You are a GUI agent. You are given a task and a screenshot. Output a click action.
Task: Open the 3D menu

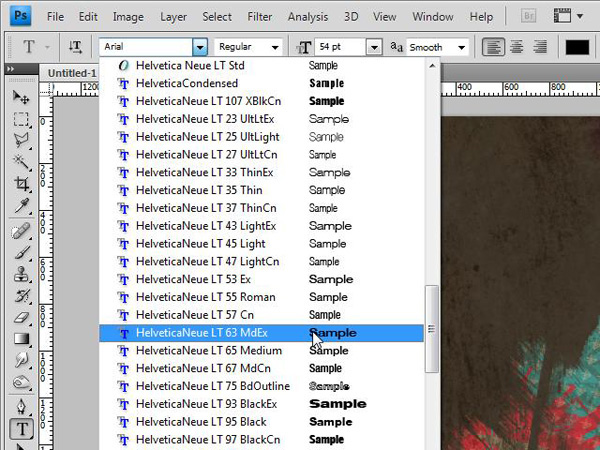[x=351, y=17]
